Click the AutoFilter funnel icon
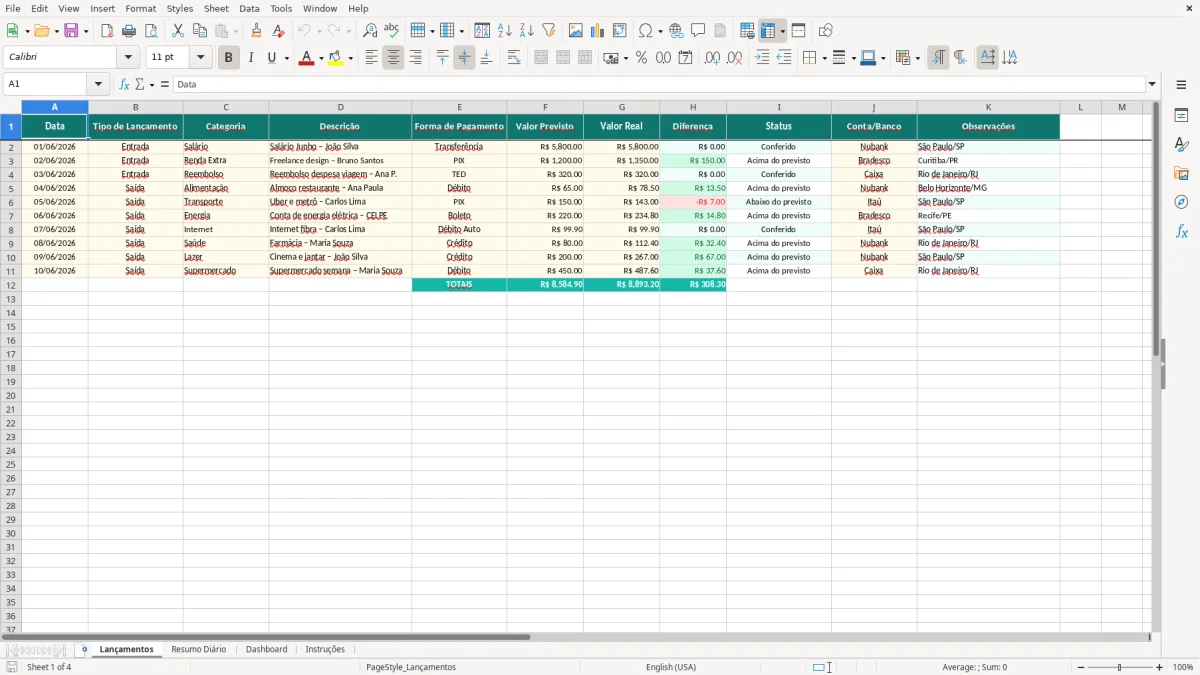 tap(549, 31)
